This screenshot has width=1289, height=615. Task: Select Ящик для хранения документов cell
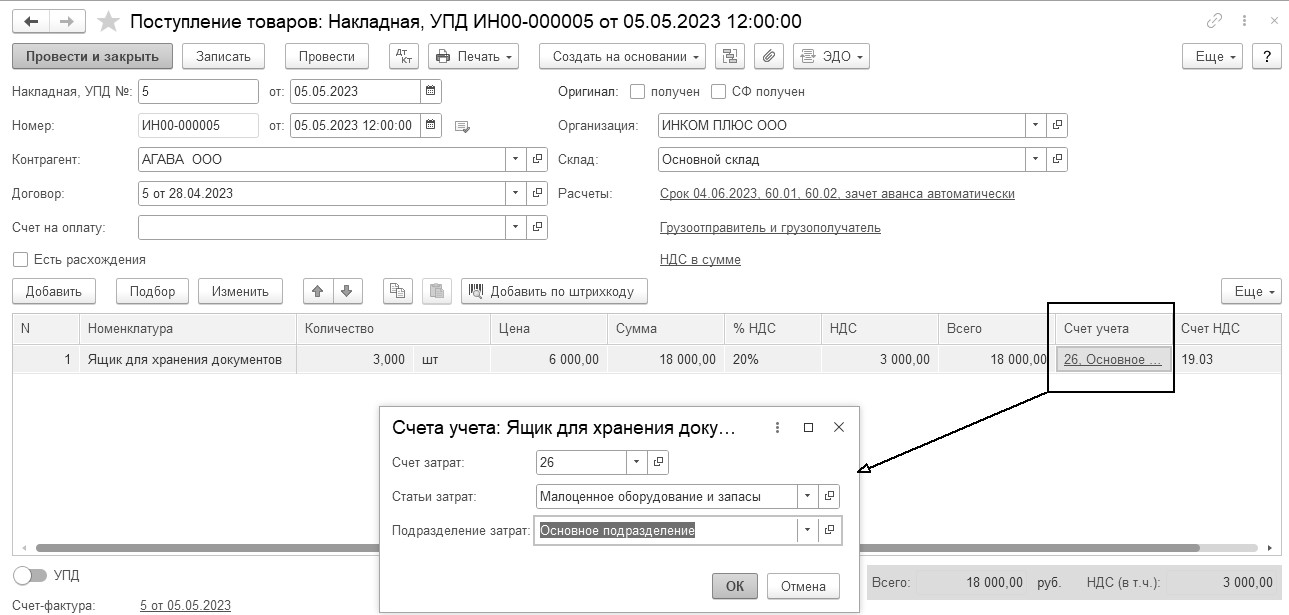click(187, 359)
